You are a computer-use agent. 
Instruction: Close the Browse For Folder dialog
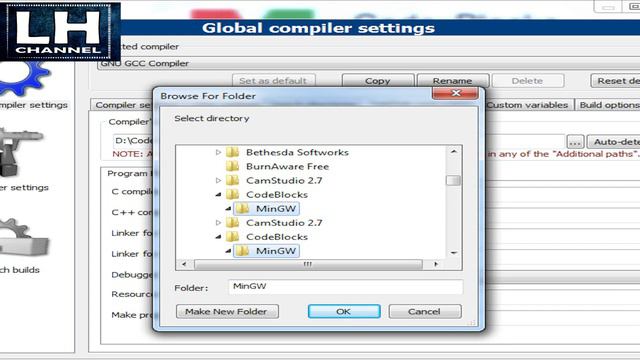point(455,93)
